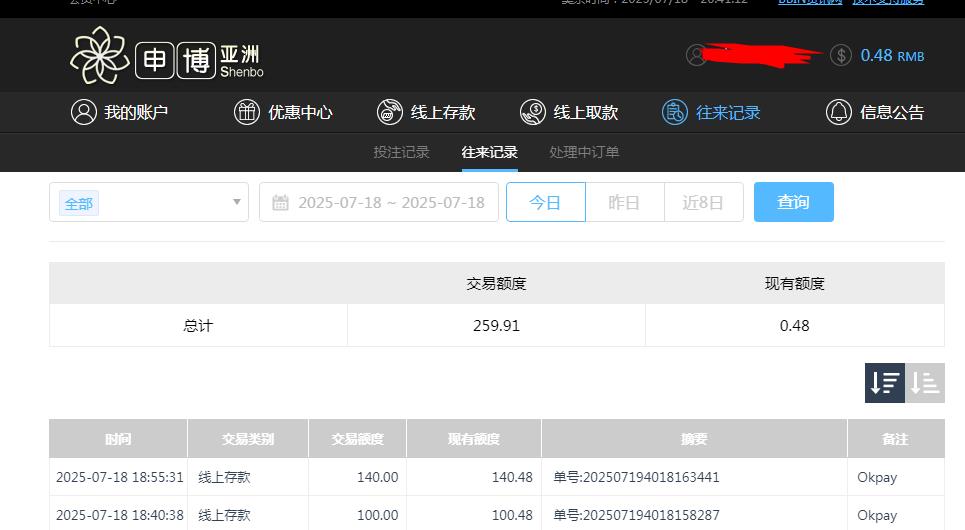
Task: Sort records in descending order
Action: pyautogui.click(x=884, y=383)
